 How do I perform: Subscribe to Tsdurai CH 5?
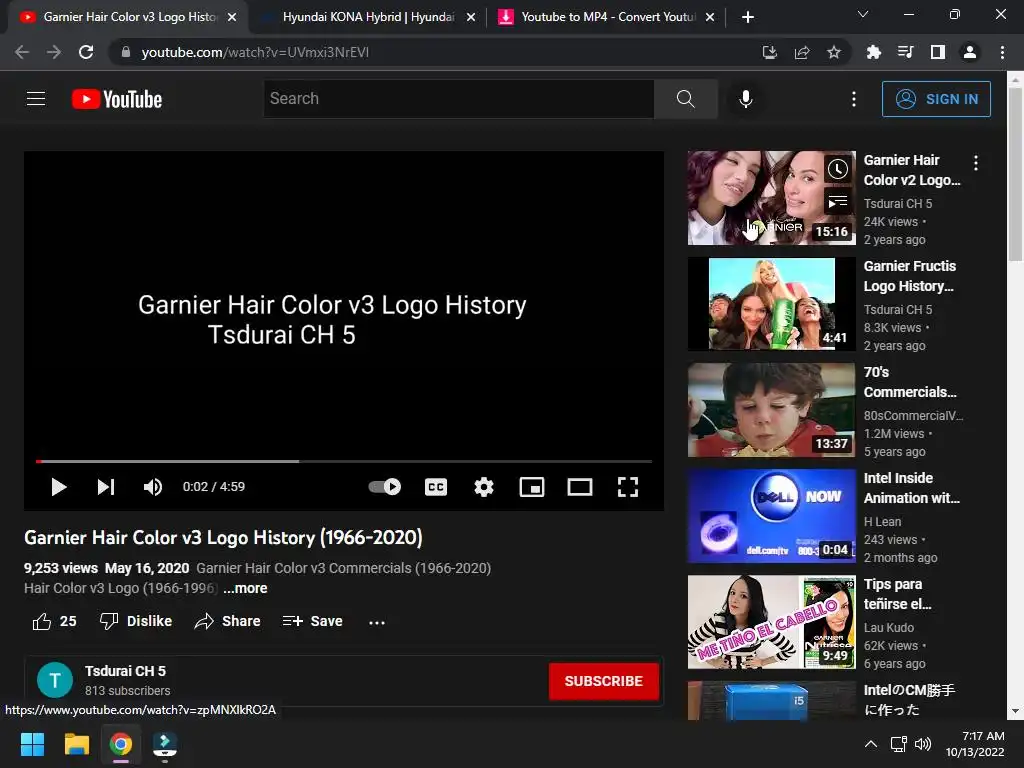[603, 681]
